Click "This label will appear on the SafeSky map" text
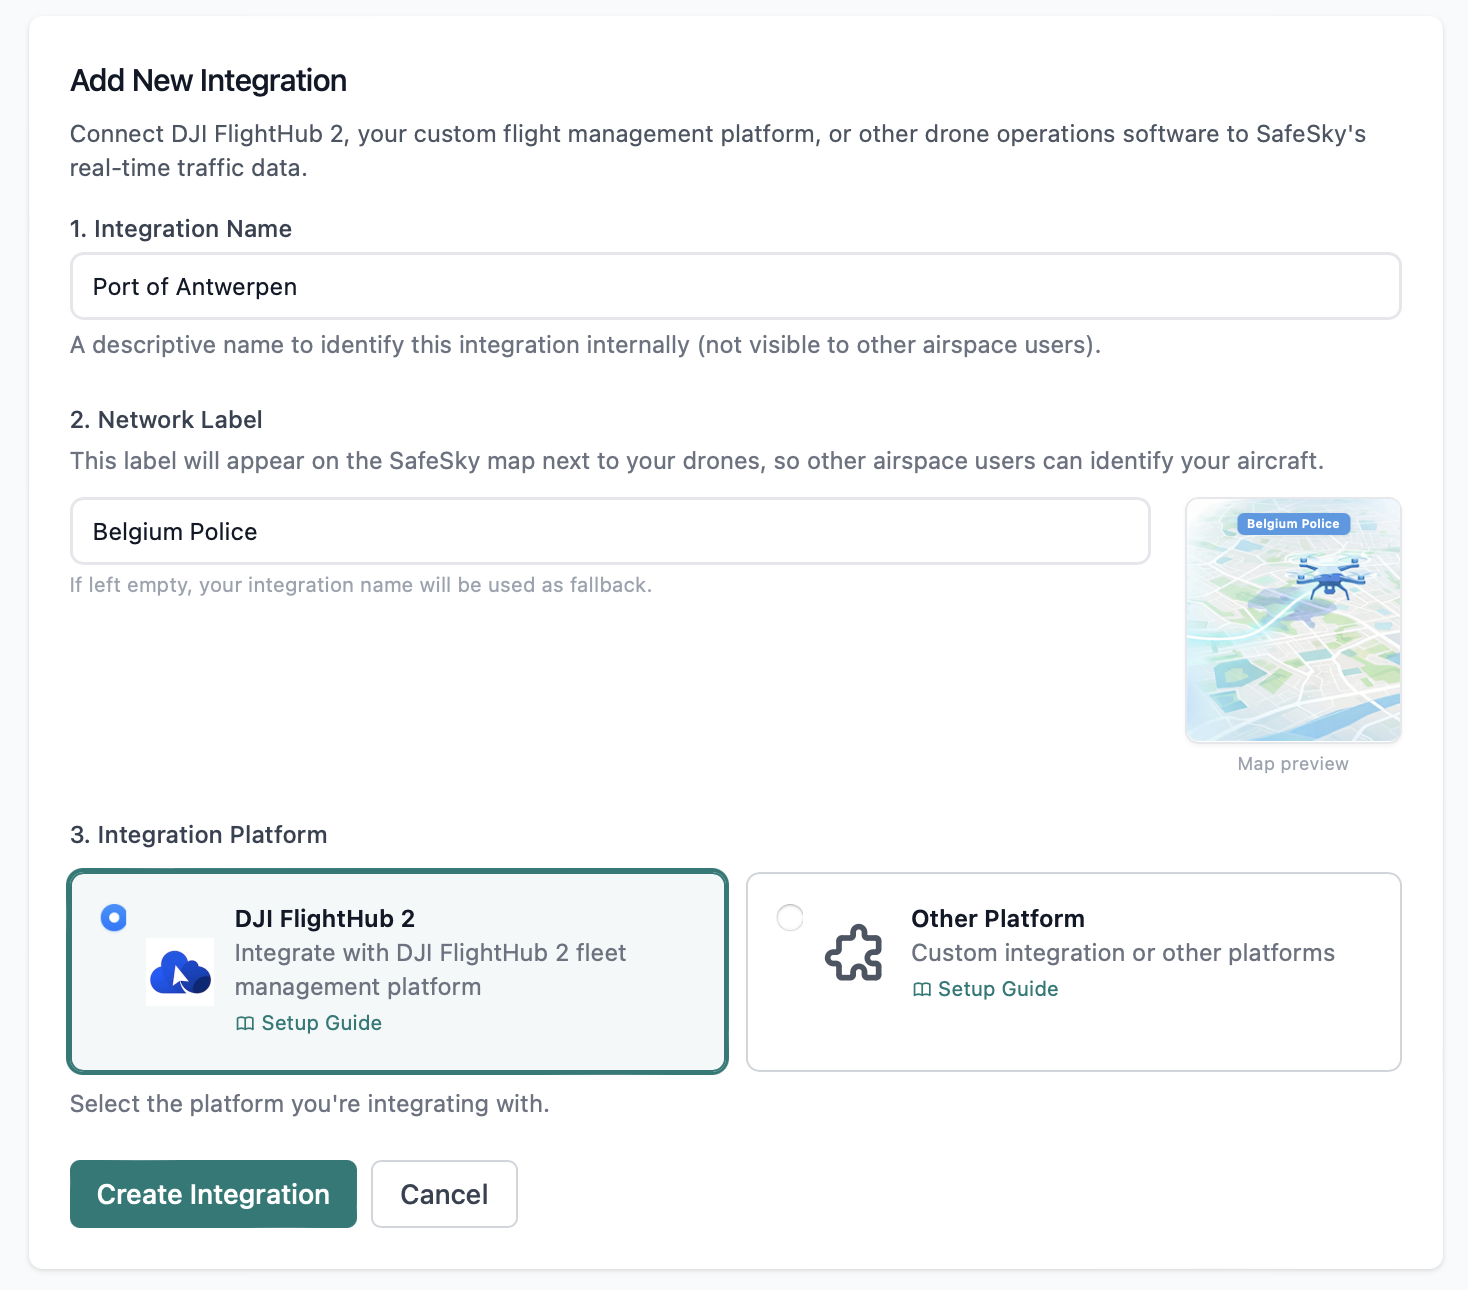 (697, 461)
